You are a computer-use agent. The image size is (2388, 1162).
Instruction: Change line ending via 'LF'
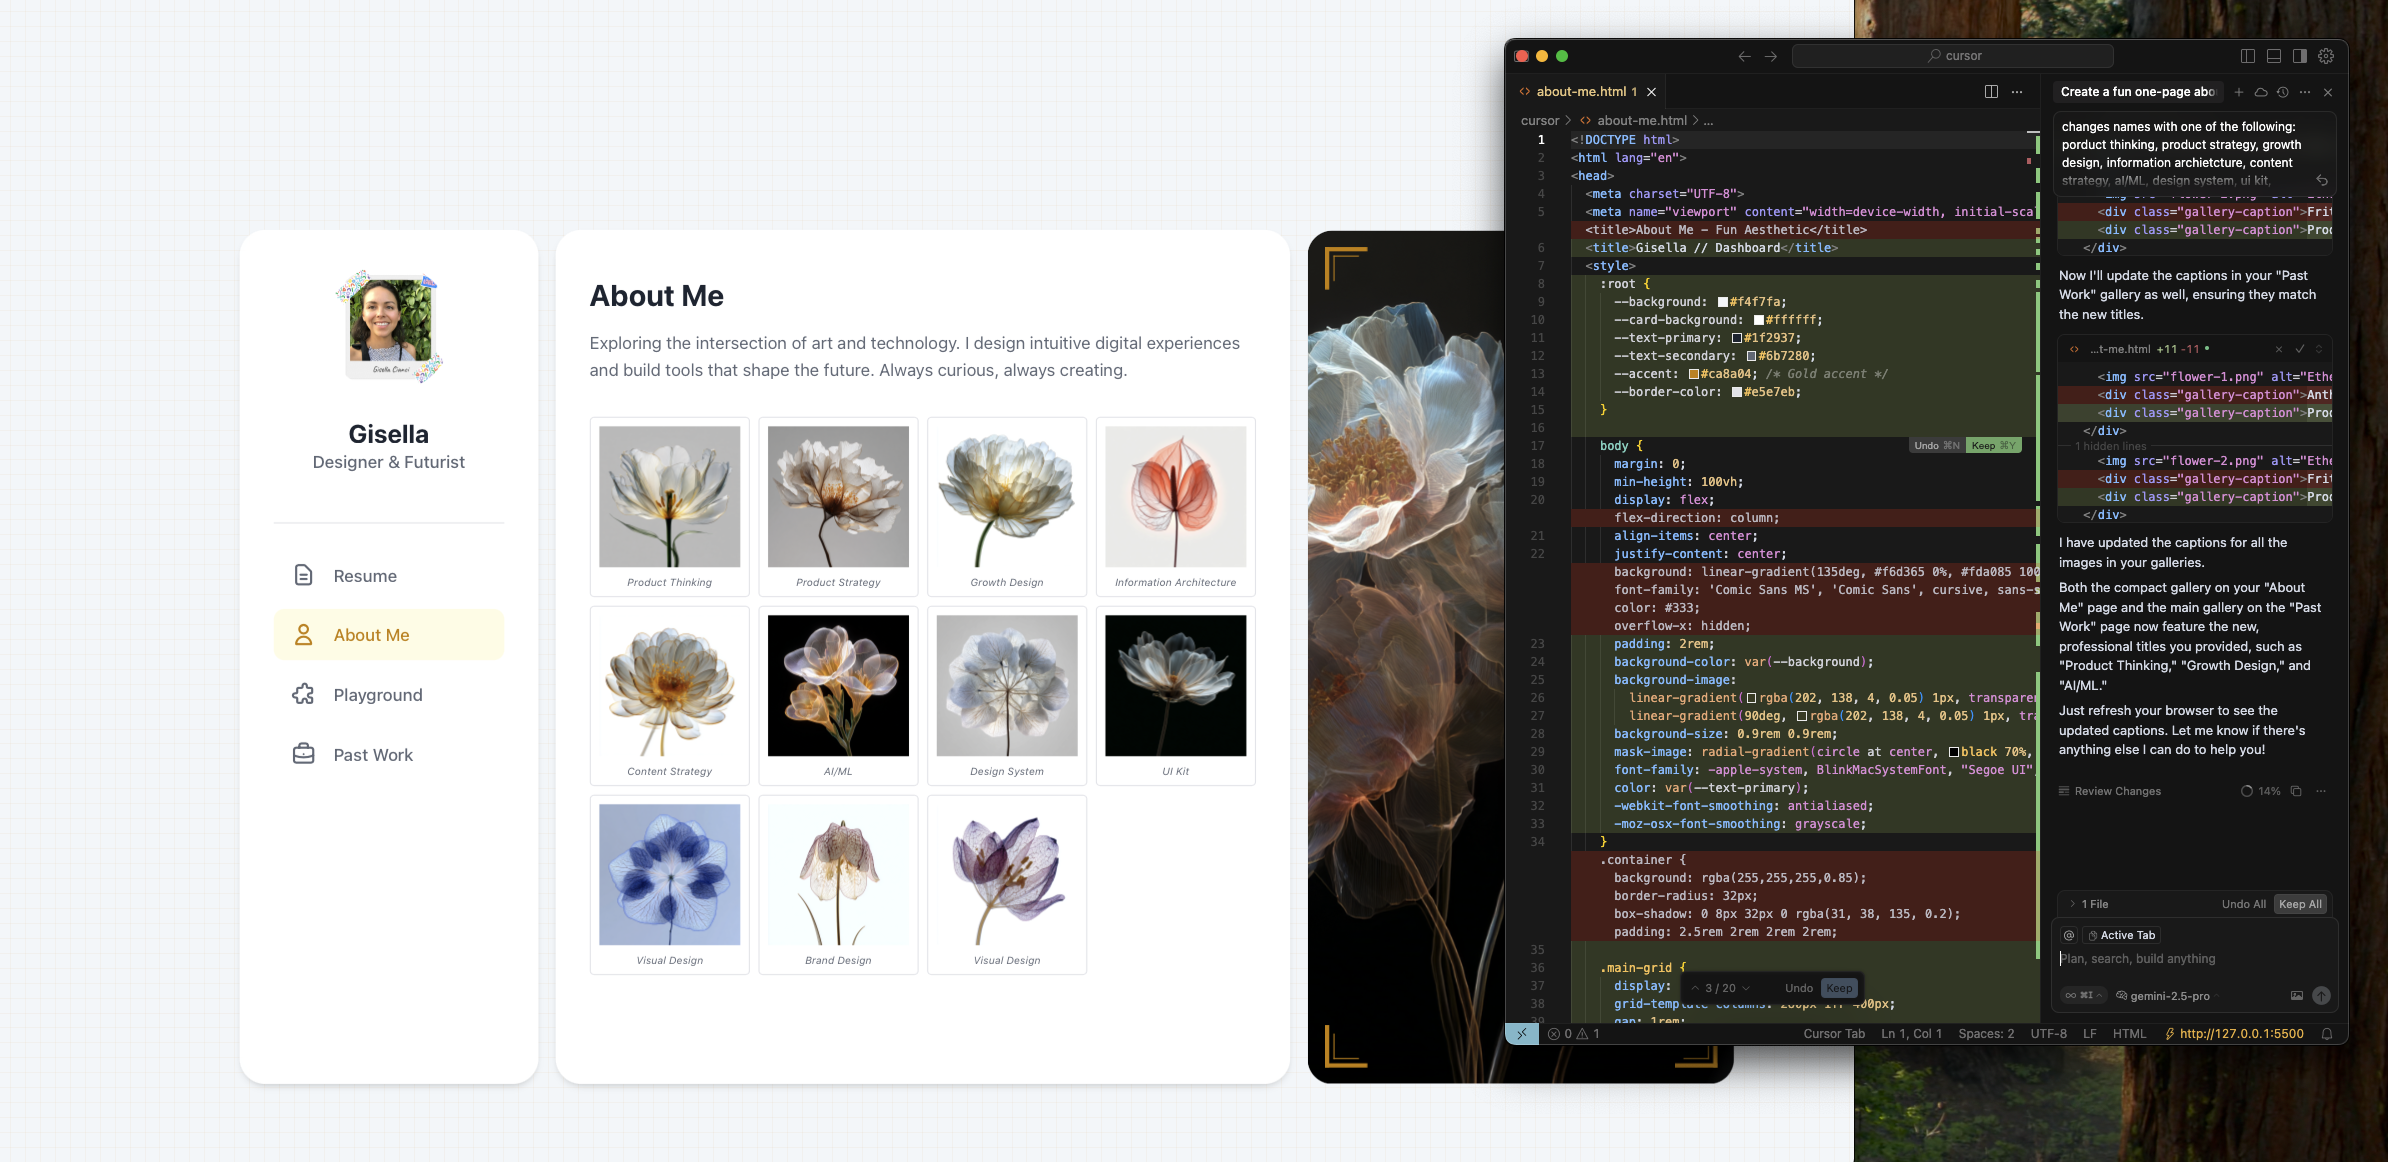[x=2090, y=1034]
